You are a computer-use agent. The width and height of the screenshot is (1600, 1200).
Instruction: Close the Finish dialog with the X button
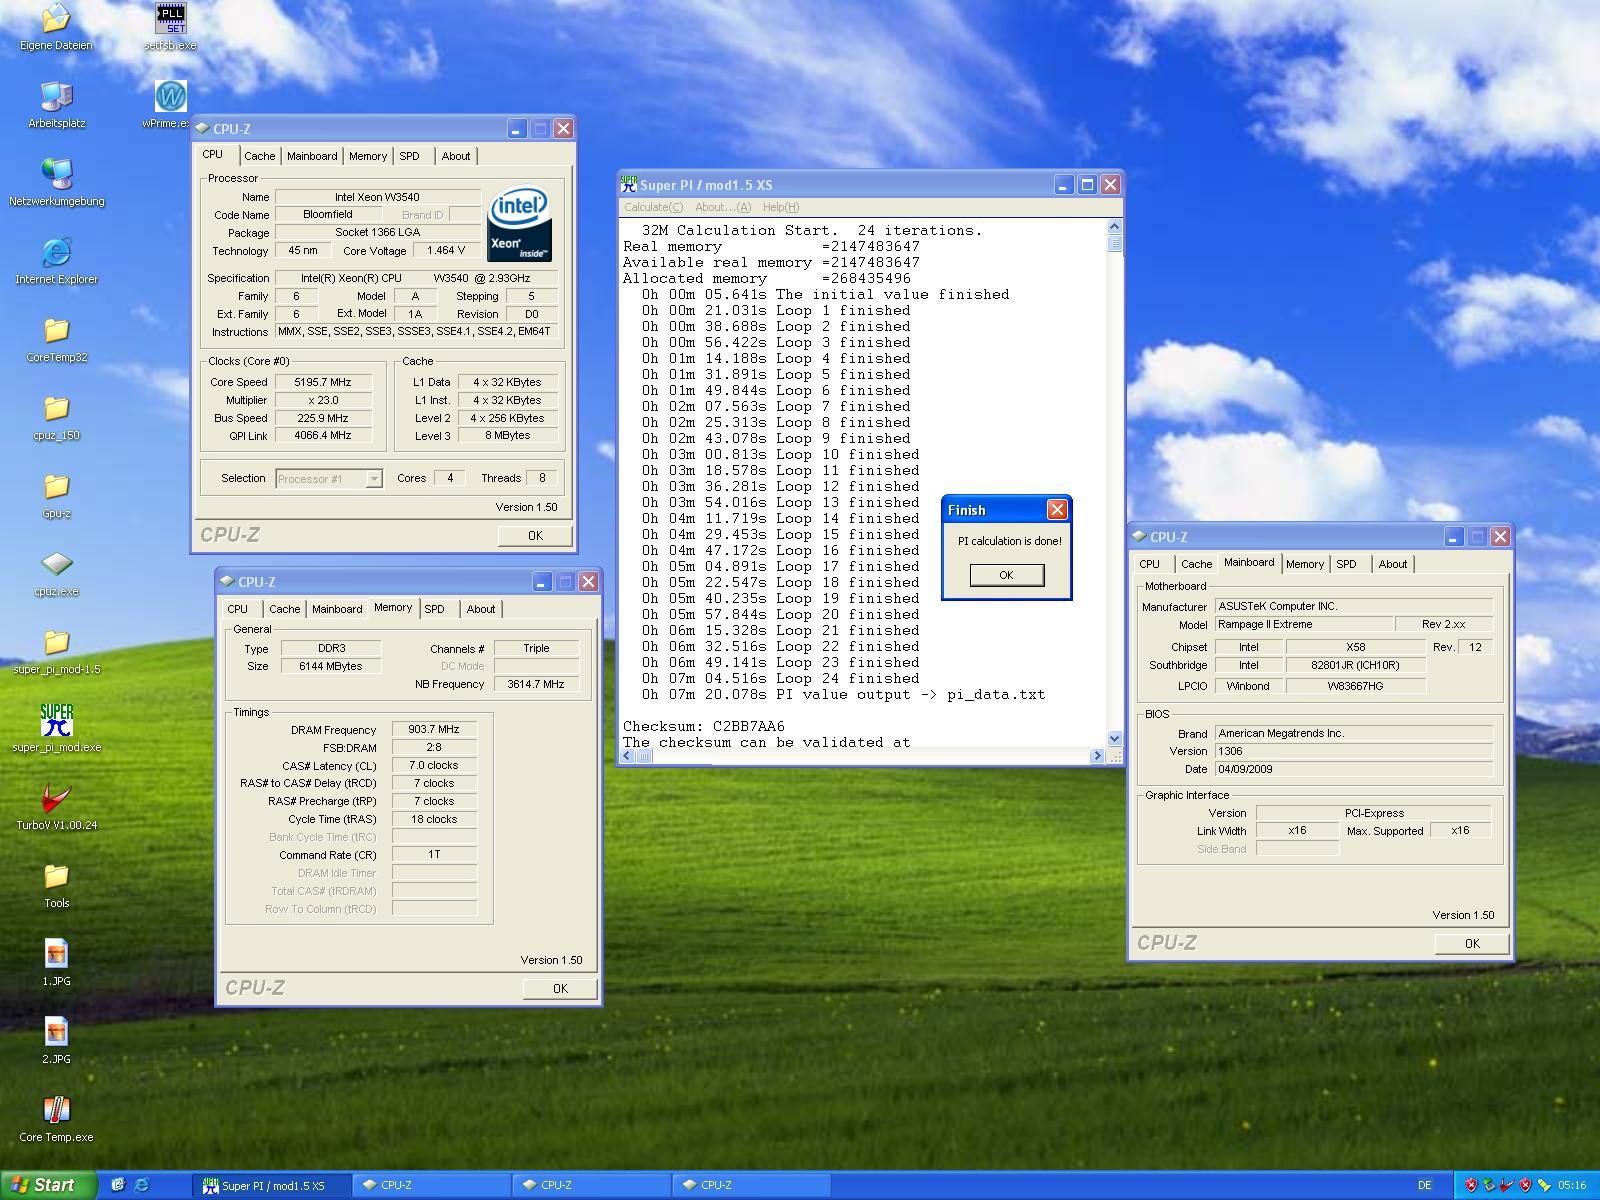pos(1057,510)
